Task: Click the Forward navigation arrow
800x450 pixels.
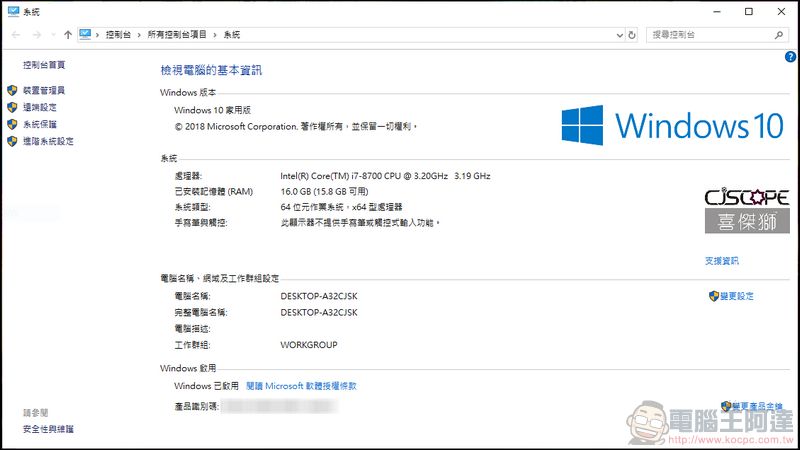Action: (x=37, y=35)
